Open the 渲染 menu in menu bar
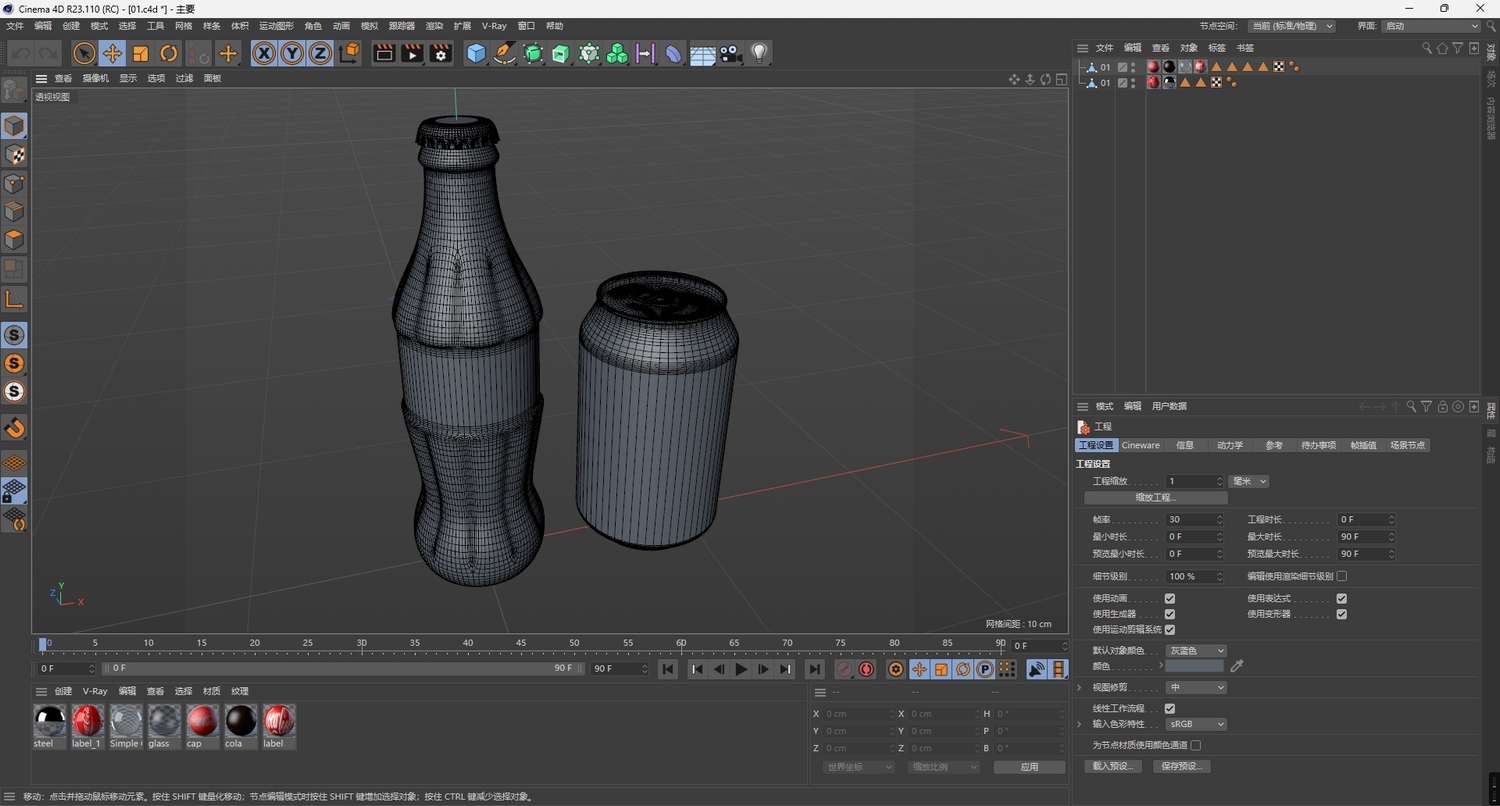This screenshot has width=1500, height=806. 434,26
